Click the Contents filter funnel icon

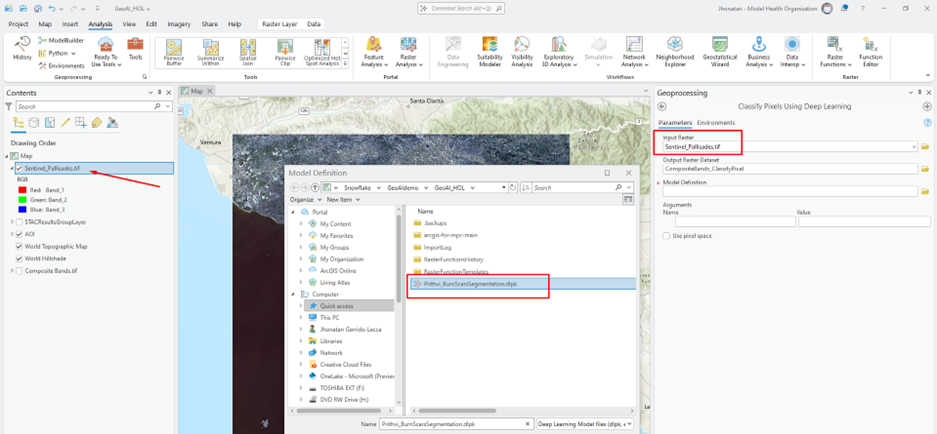8,106
